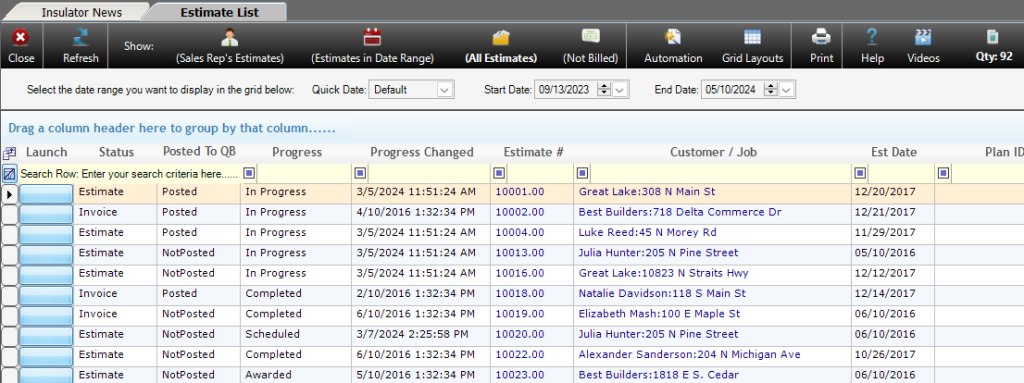Click estimate number 10016.00

(x=520, y=273)
